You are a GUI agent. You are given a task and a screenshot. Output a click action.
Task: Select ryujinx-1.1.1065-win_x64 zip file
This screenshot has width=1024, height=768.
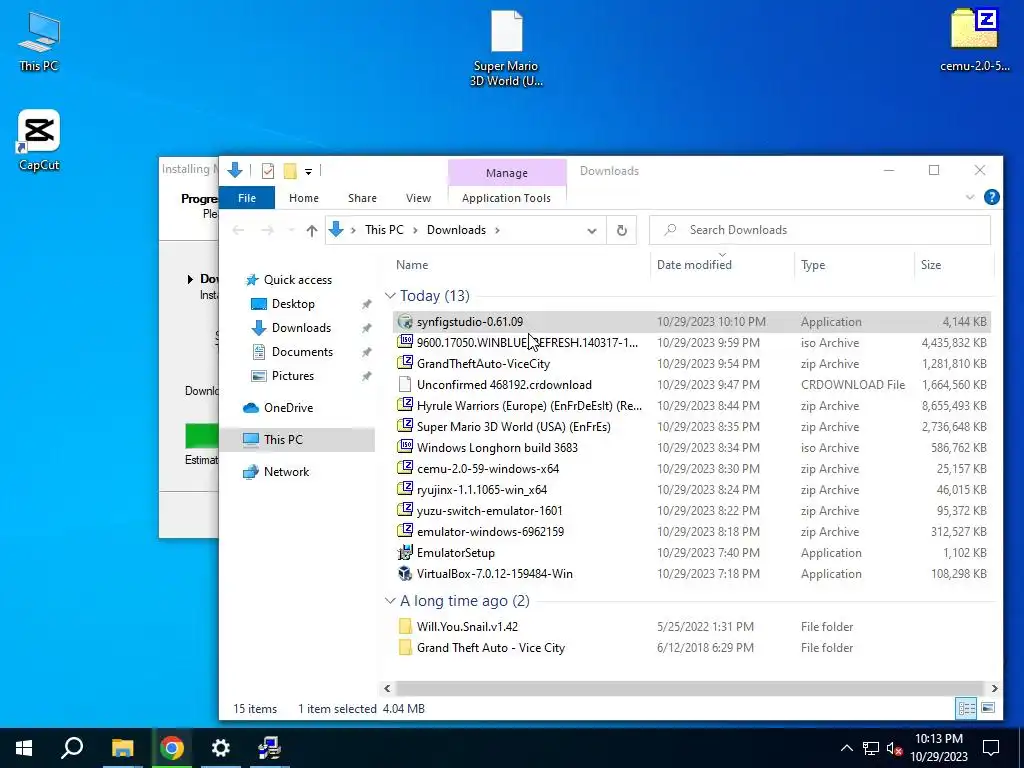click(x=692, y=490)
